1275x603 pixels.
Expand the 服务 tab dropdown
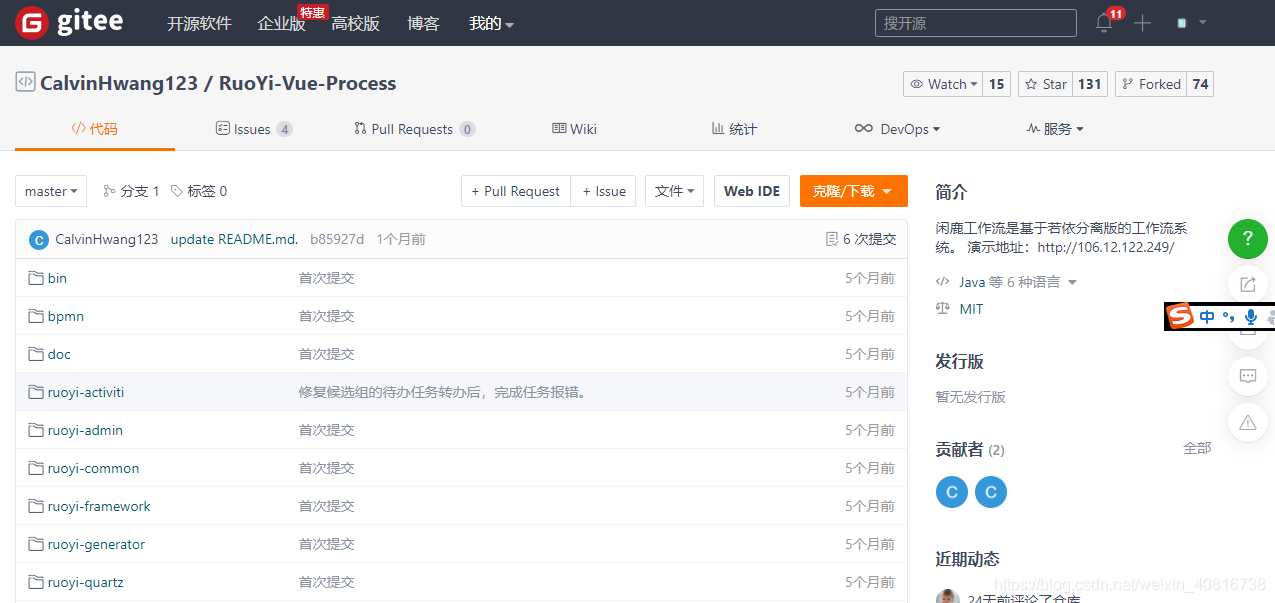[1055, 129]
